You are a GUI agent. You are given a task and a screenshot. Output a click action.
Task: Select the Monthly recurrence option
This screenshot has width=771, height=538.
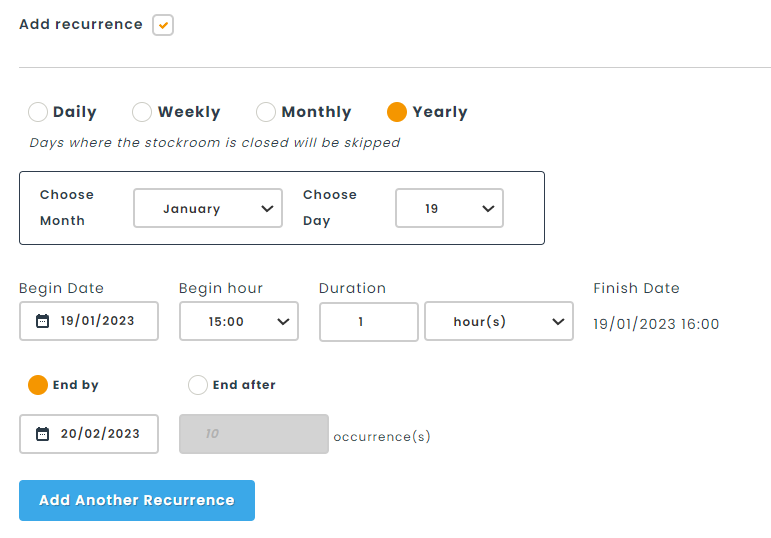coord(266,112)
